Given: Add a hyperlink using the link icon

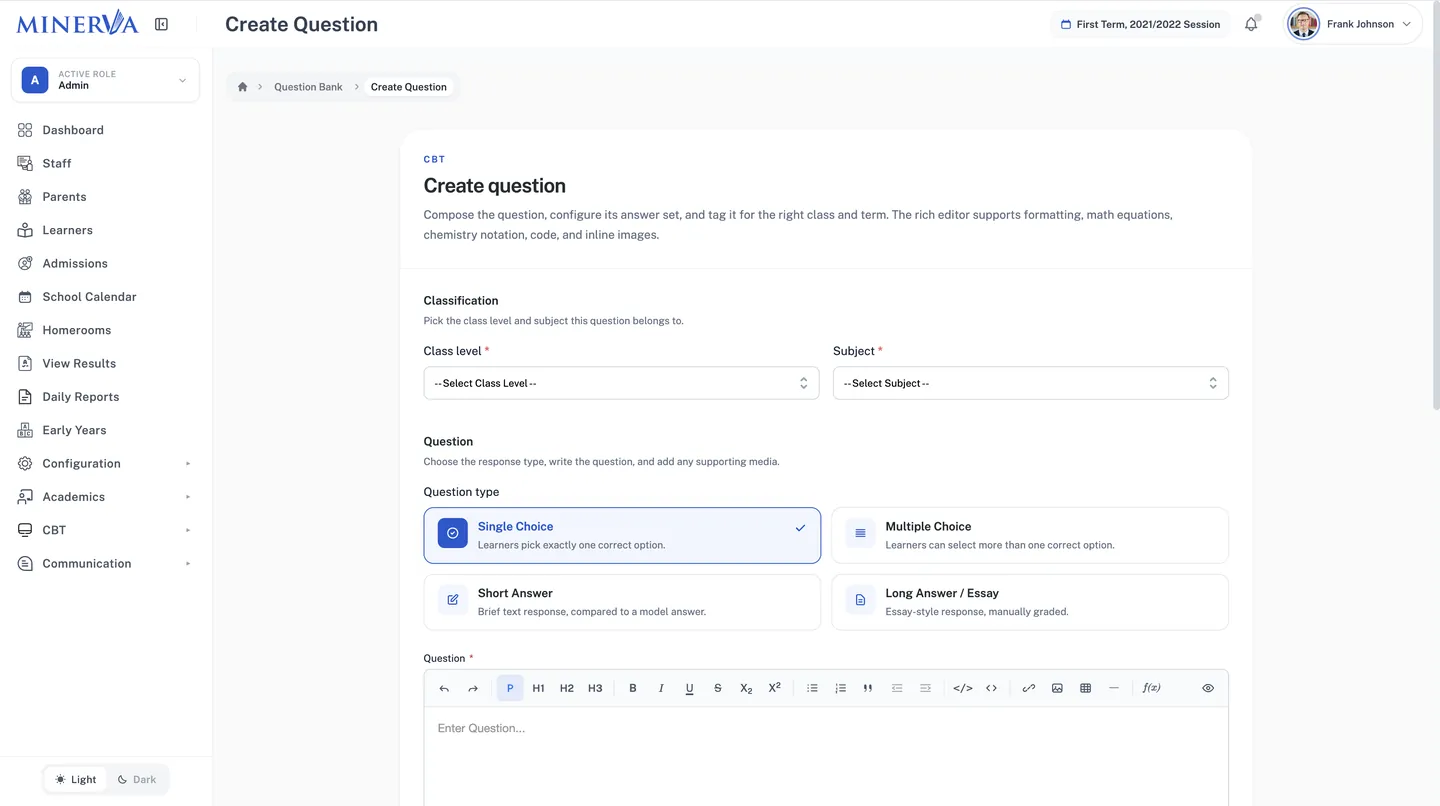Looking at the screenshot, I should (1028, 688).
